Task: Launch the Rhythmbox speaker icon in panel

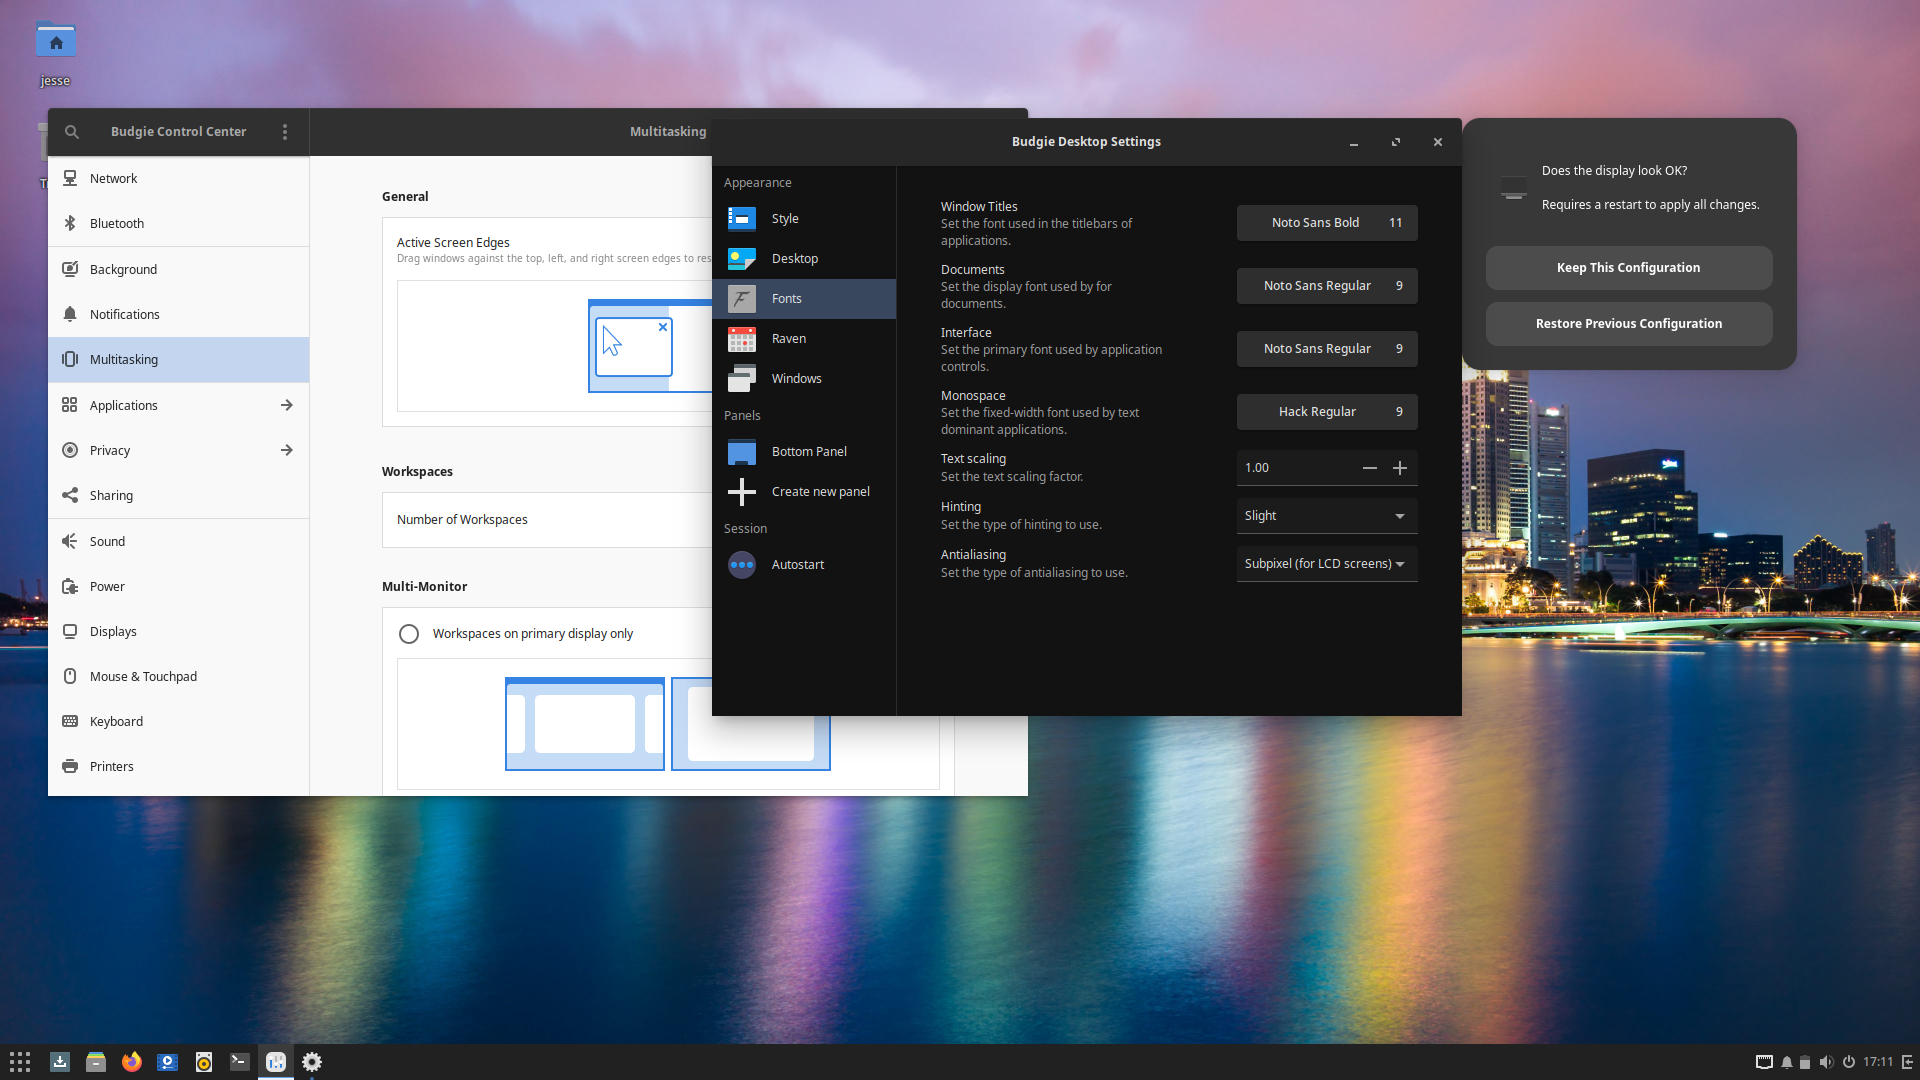Action: pos(203,1062)
